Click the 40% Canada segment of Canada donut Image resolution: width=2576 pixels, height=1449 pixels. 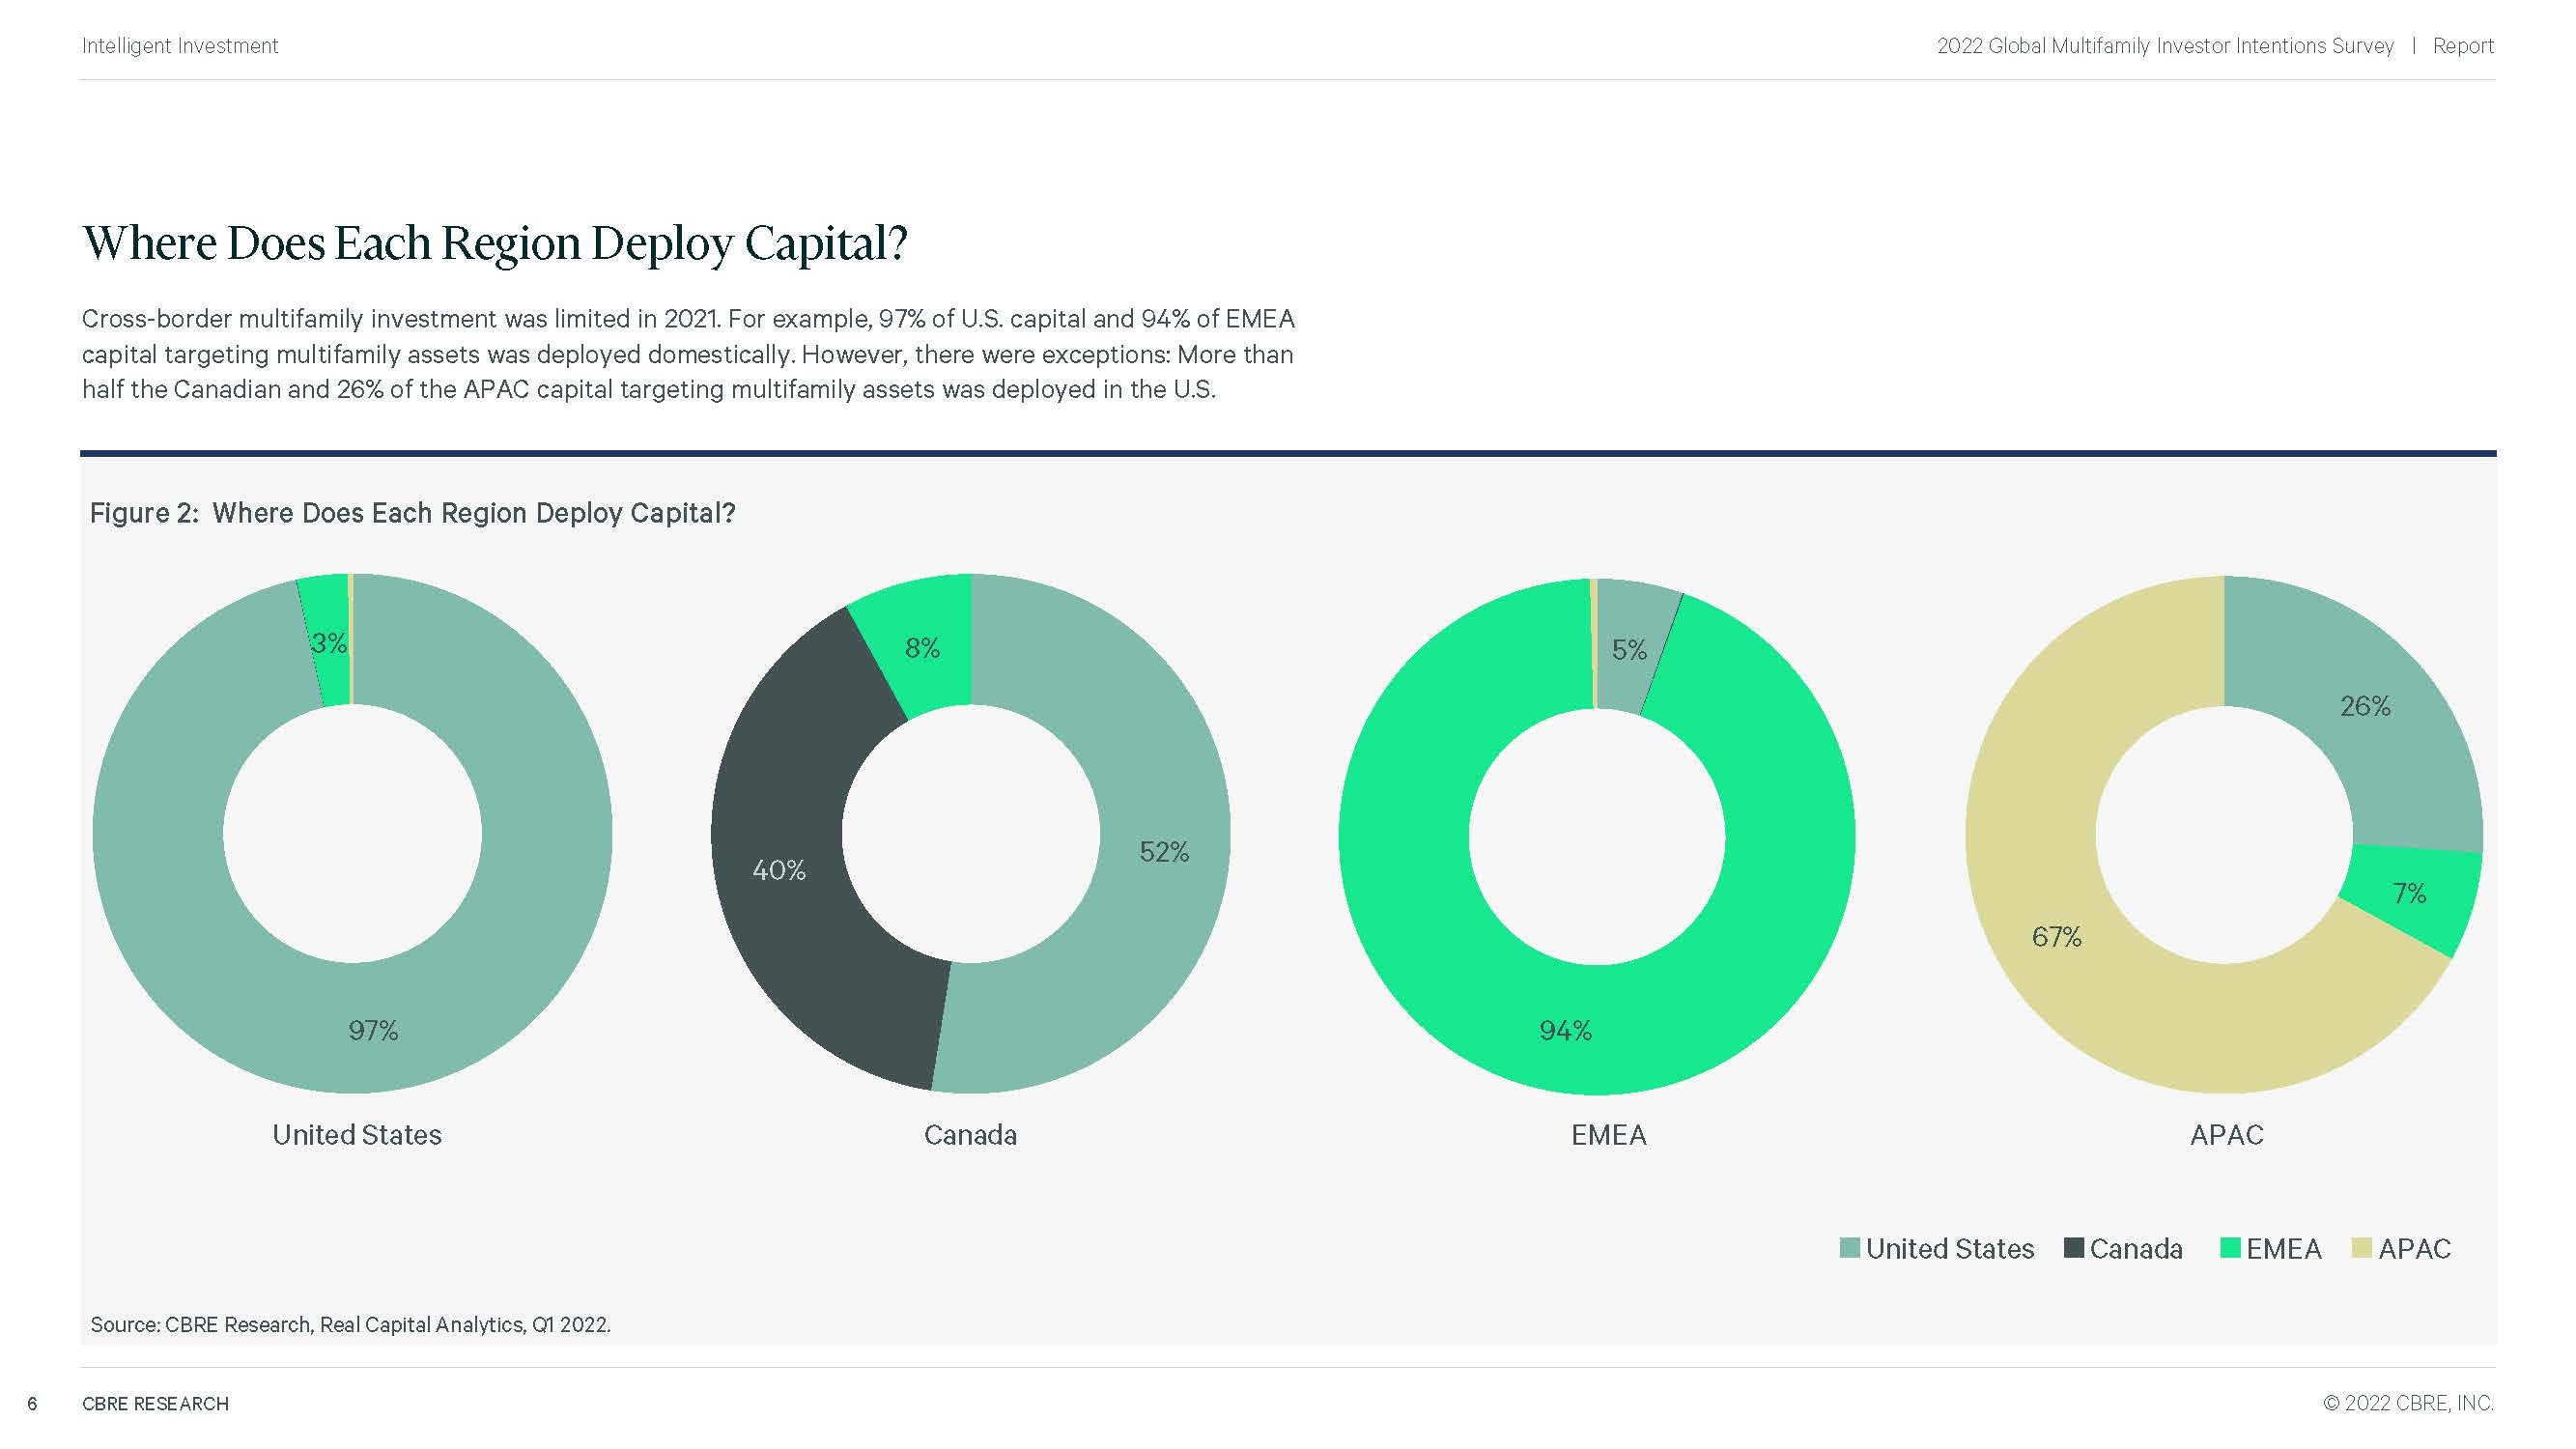pos(778,870)
